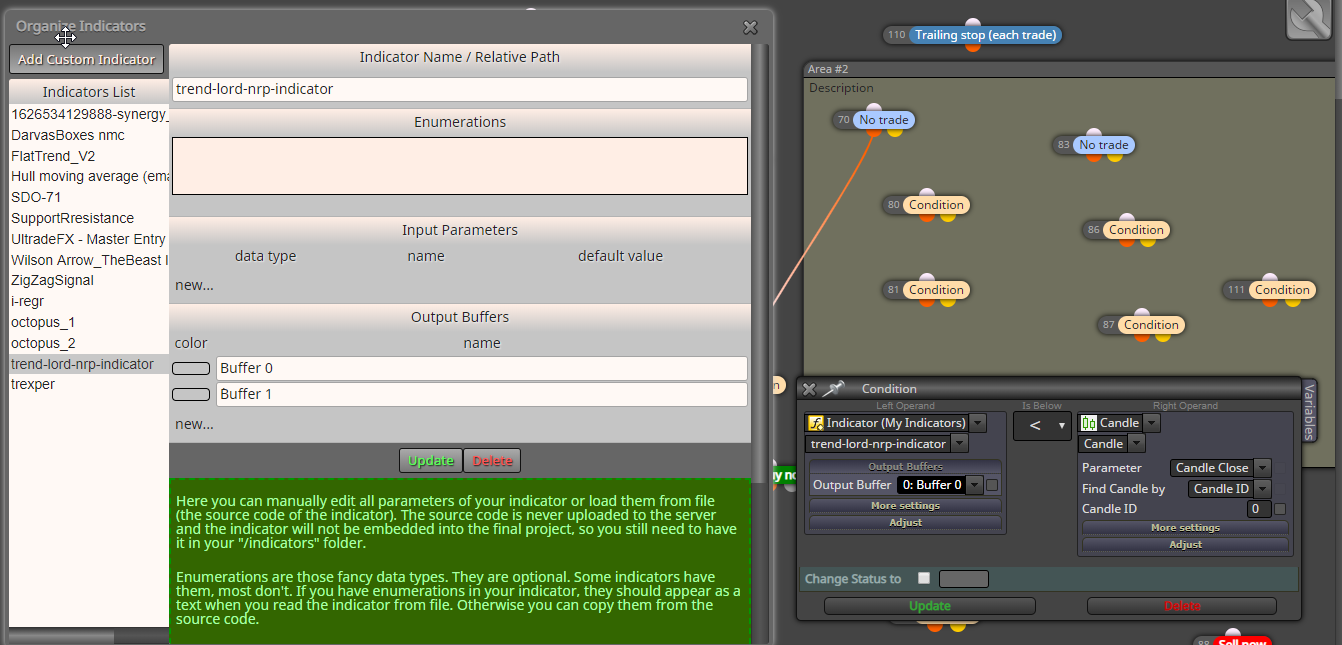This screenshot has height=645, width=1342.
Task: Click the Candle ID value field
Action: tap(1259, 509)
